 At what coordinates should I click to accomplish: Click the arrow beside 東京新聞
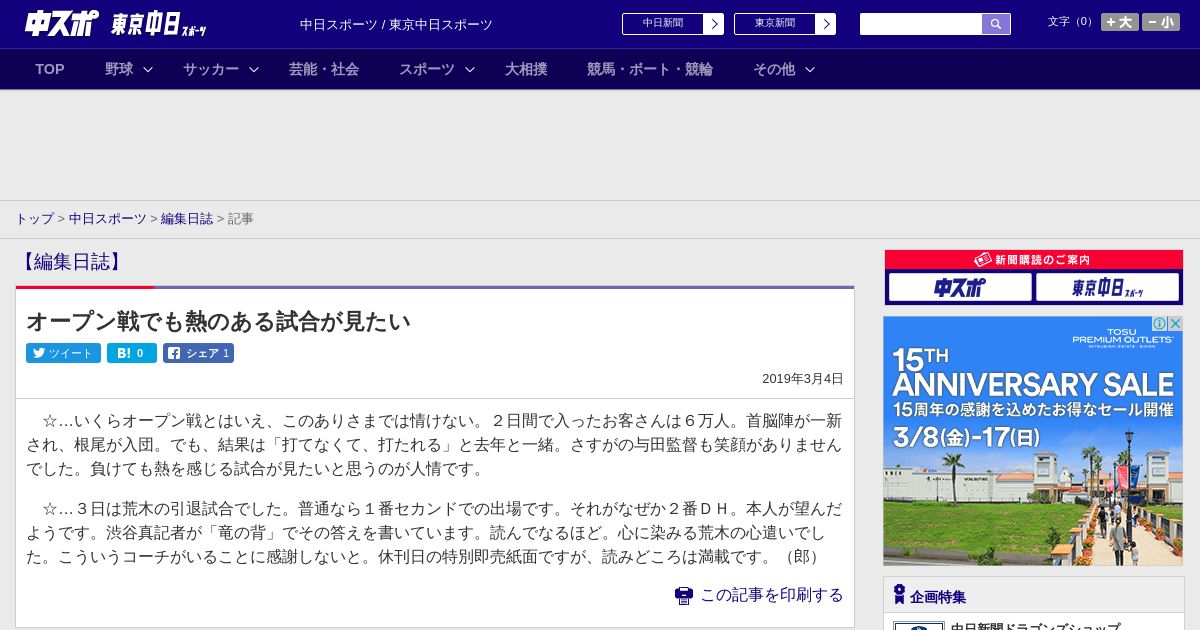(825, 24)
